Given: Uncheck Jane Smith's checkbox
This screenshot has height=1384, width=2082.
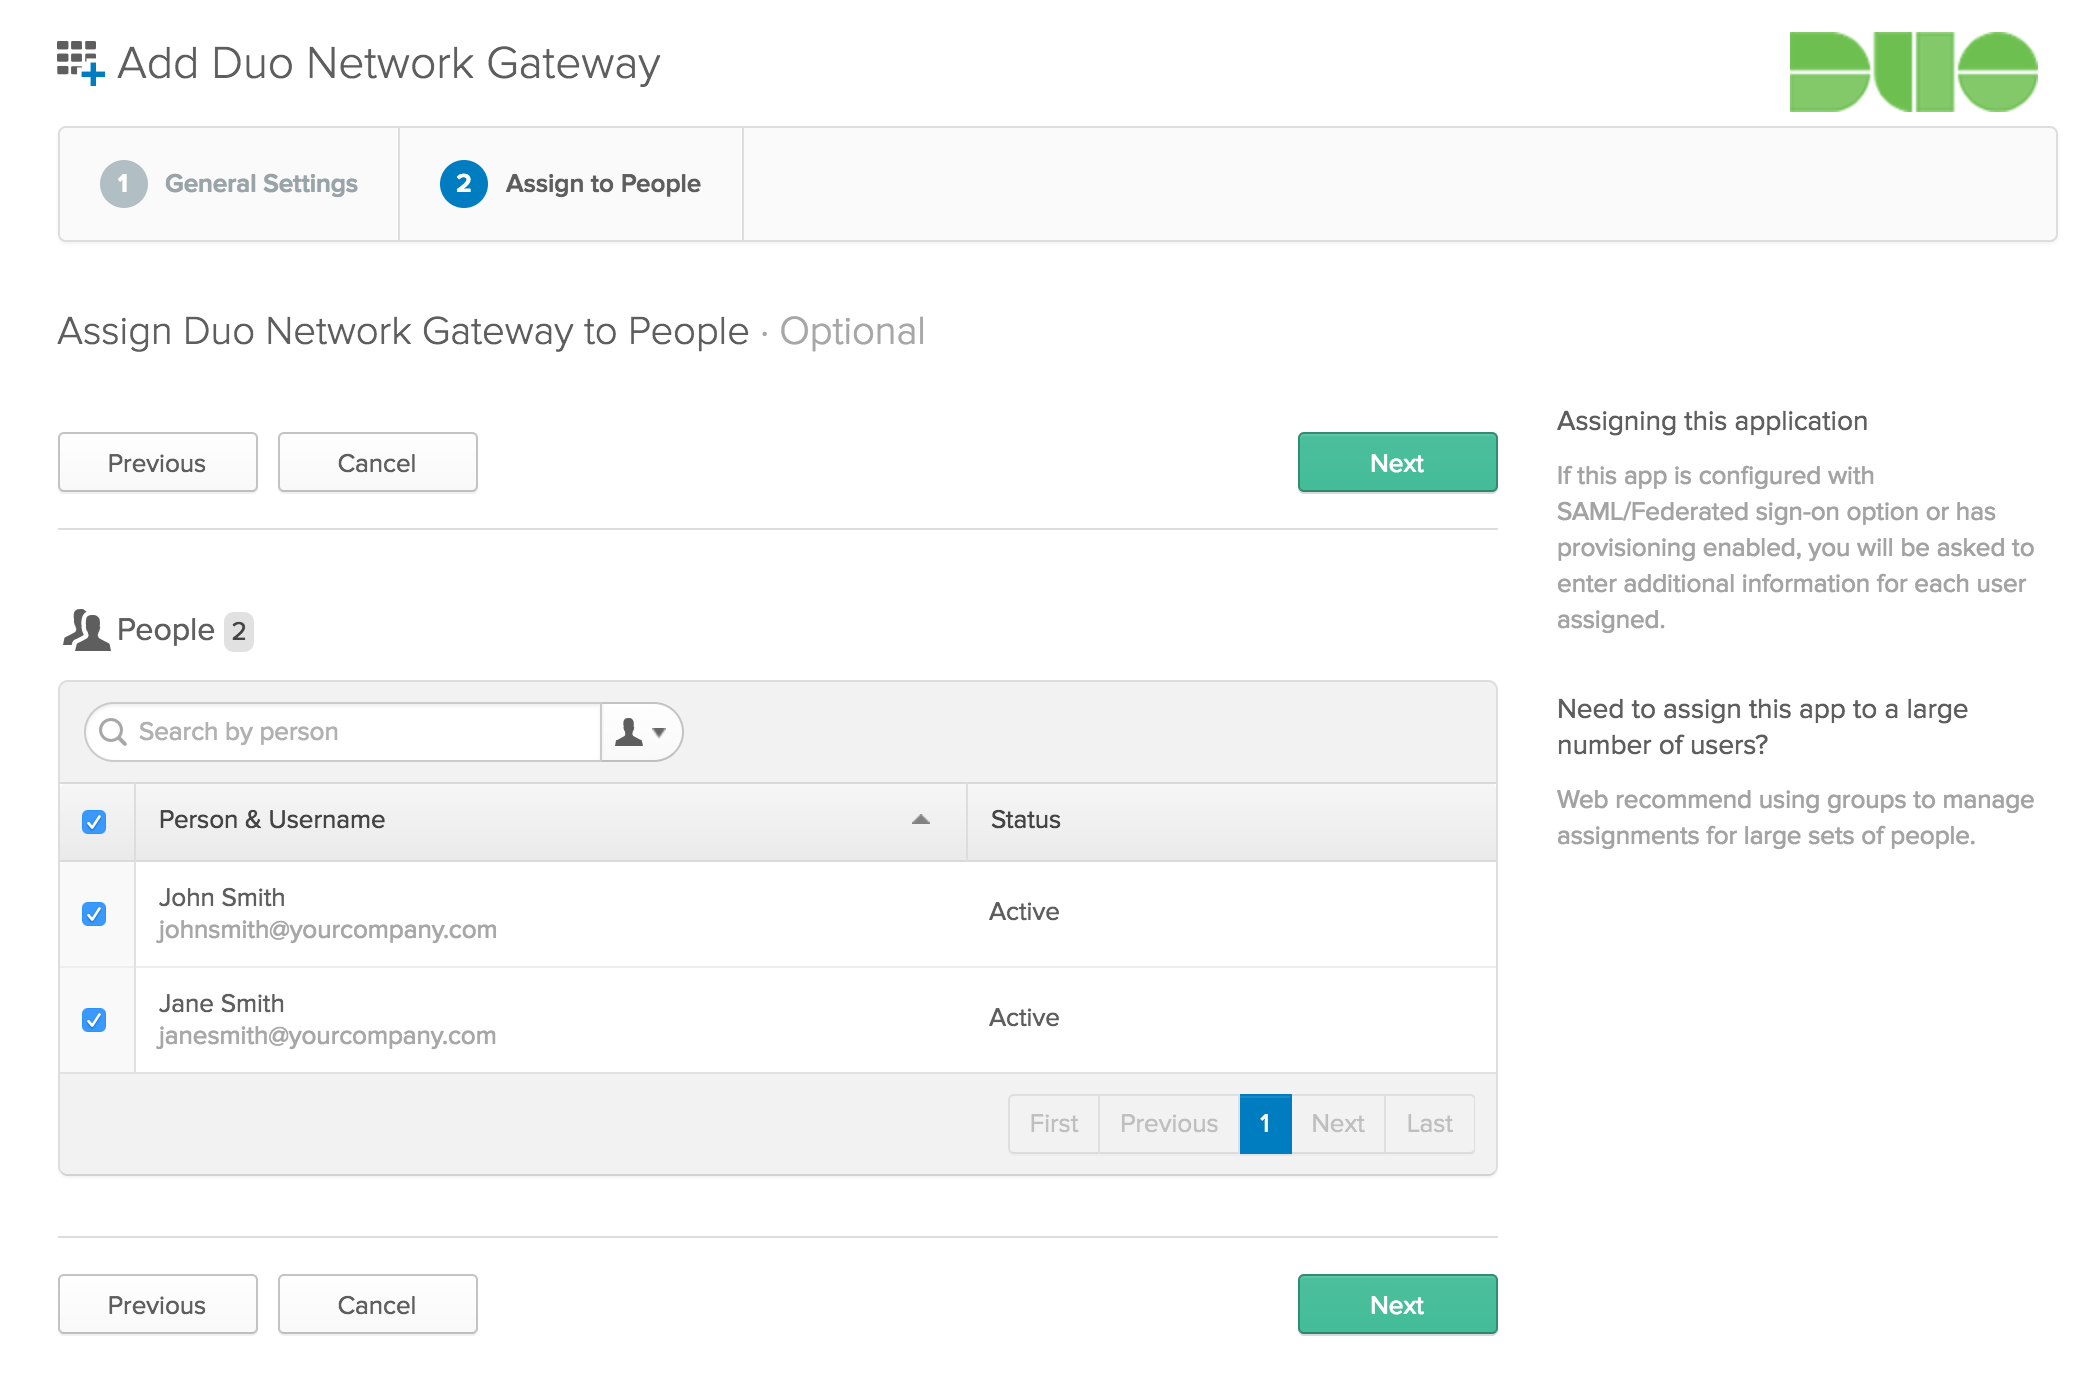Looking at the screenshot, I should (94, 1020).
